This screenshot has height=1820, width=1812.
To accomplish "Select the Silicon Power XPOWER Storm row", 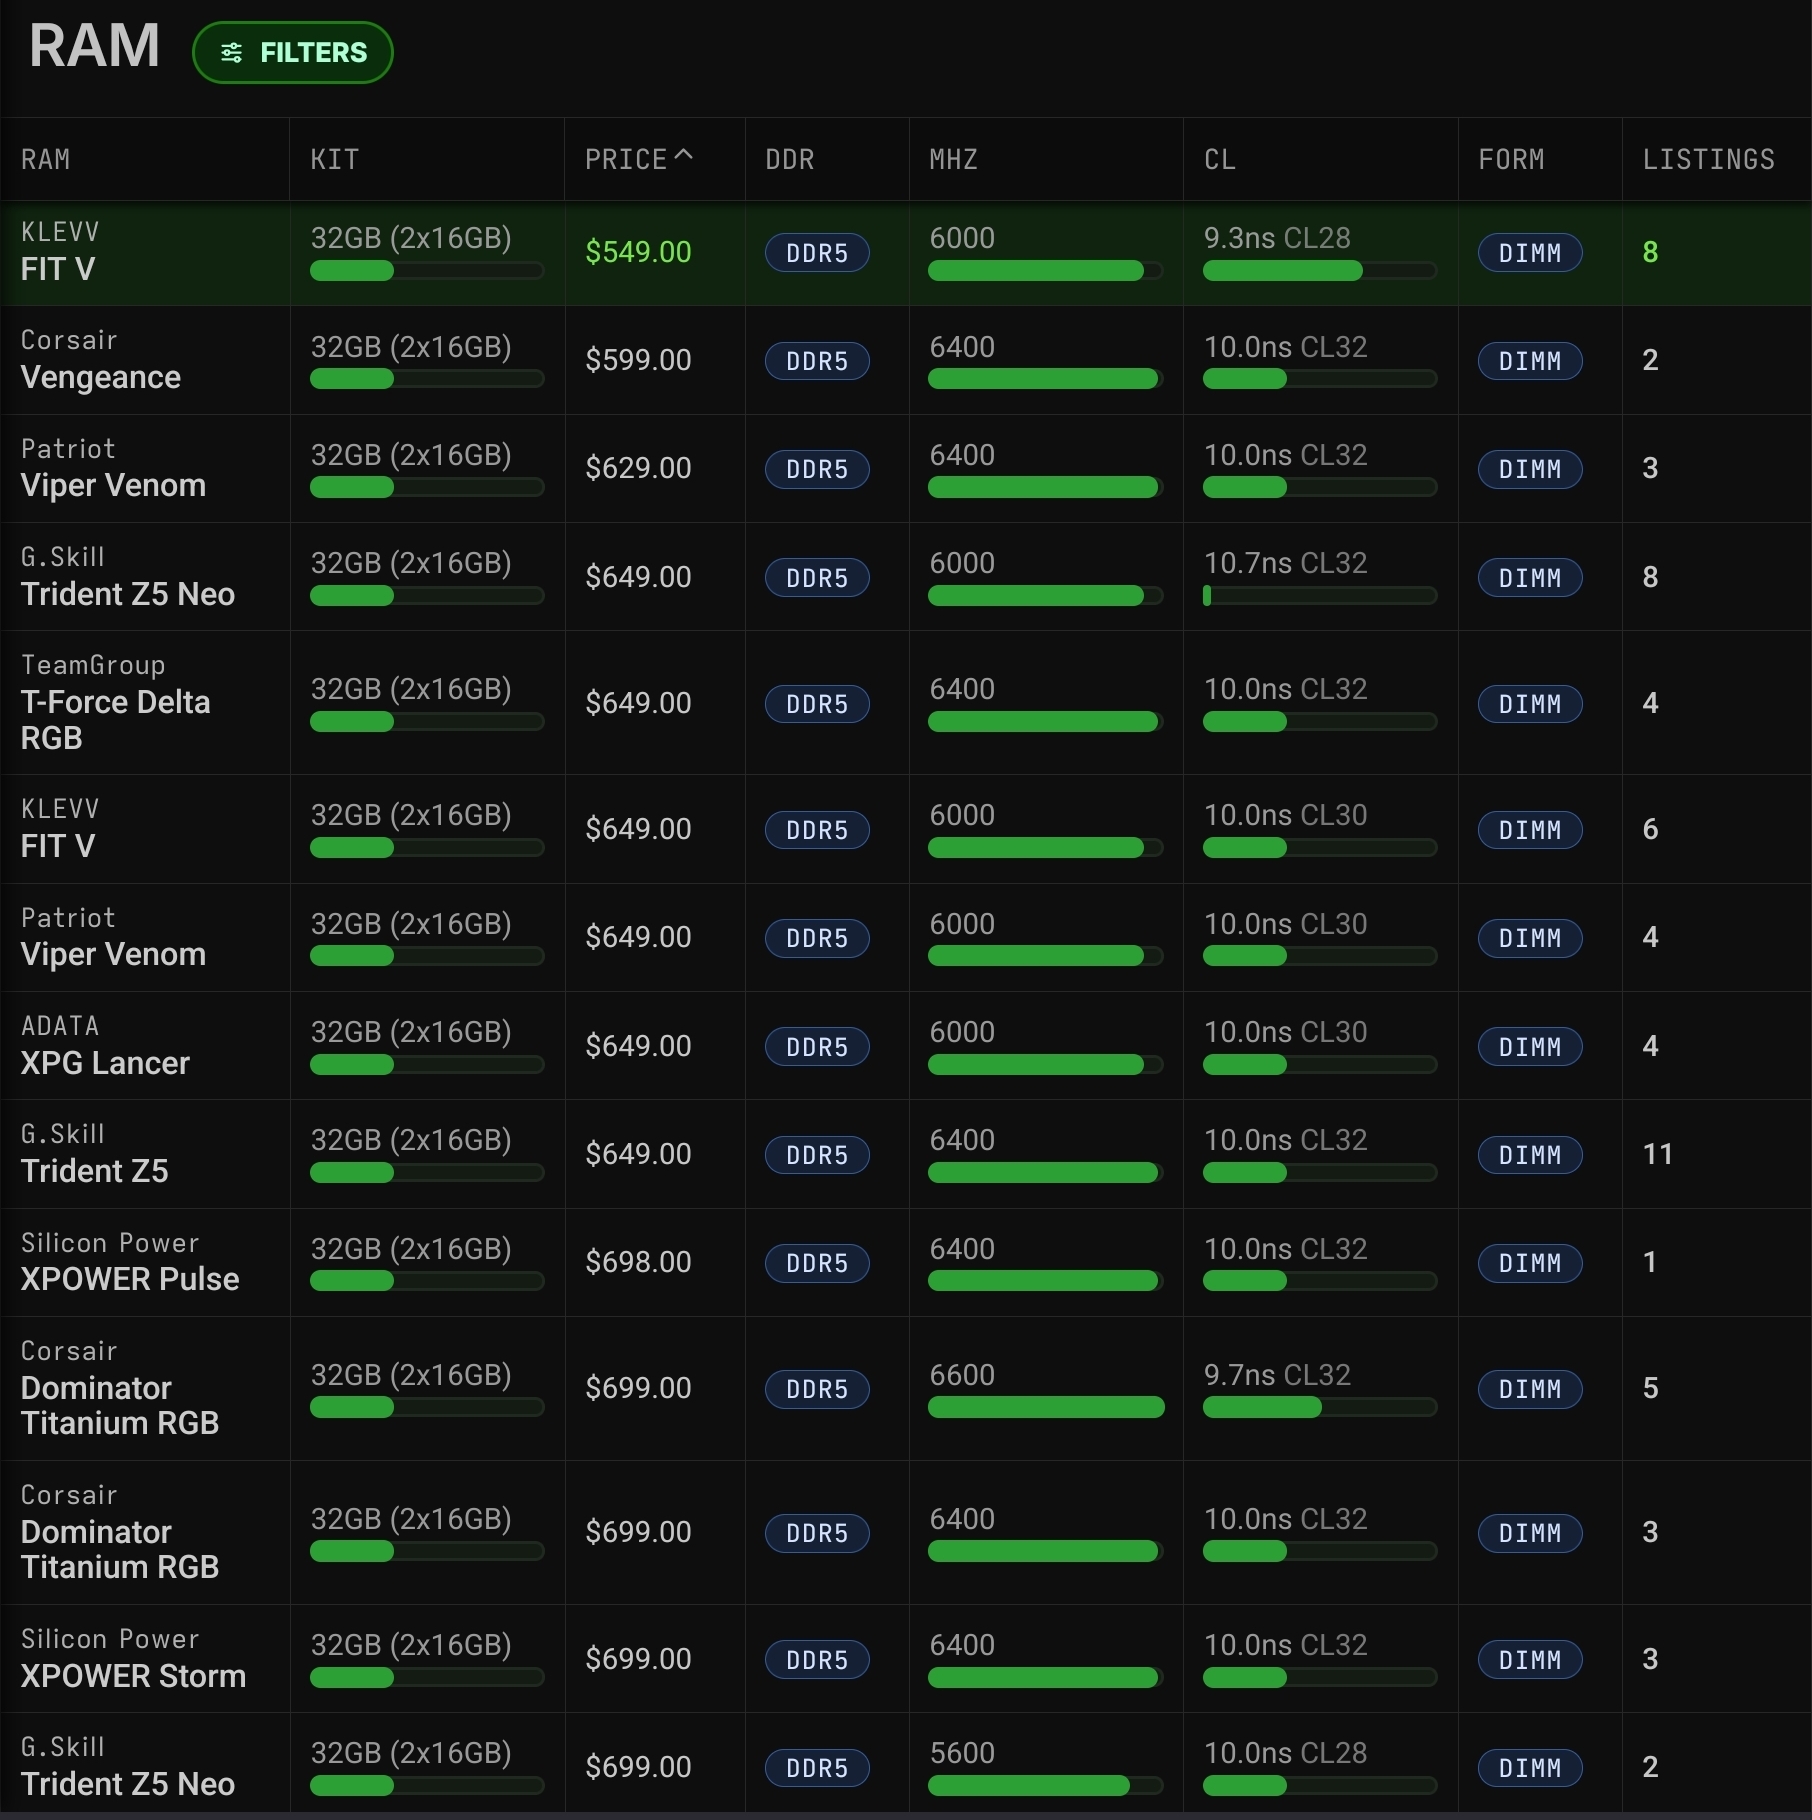I will (x=906, y=1658).
